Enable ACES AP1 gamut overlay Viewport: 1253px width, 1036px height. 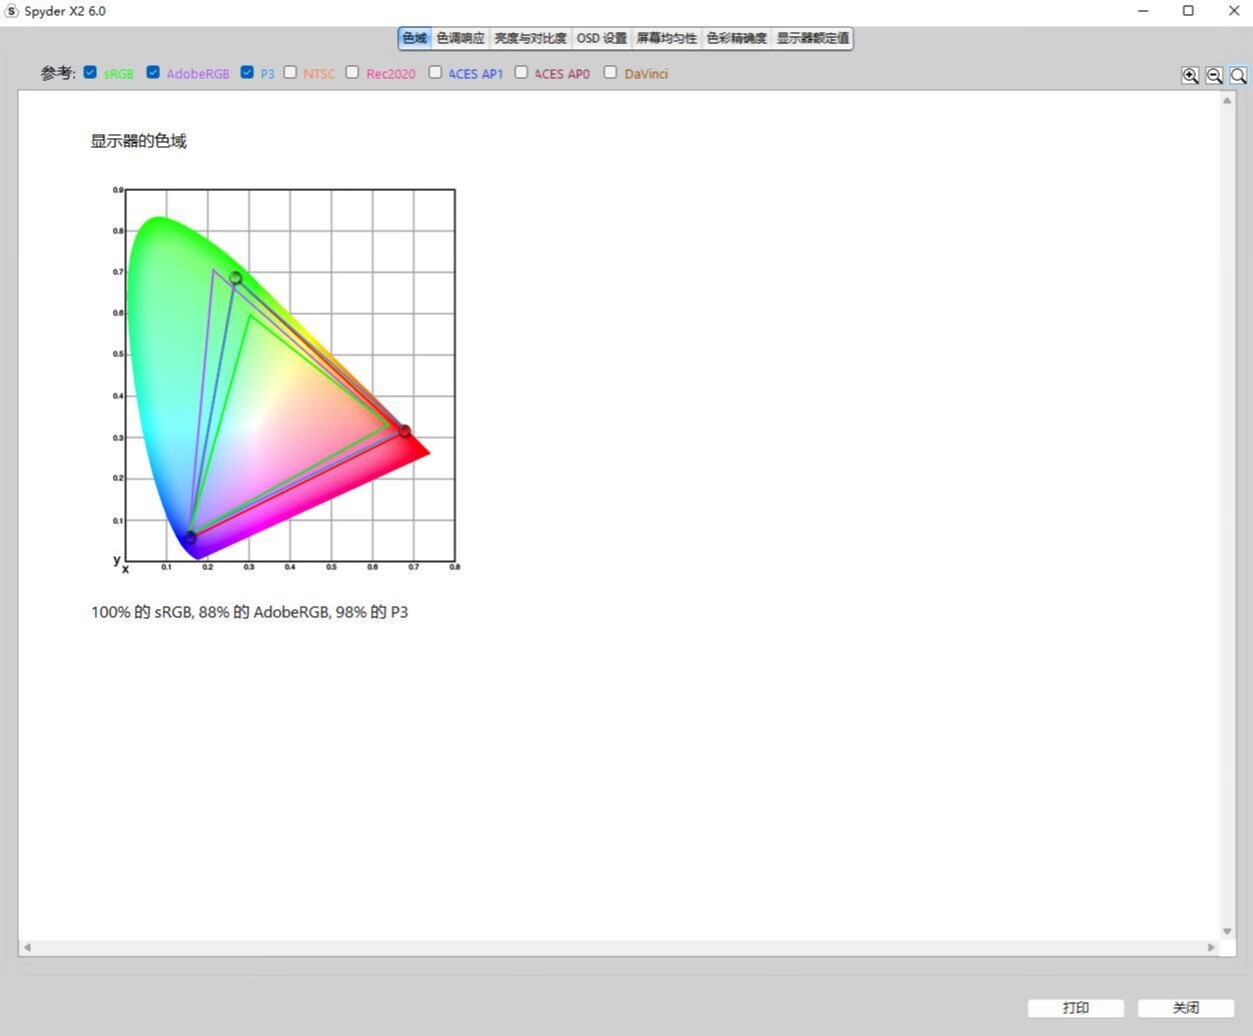[435, 72]
